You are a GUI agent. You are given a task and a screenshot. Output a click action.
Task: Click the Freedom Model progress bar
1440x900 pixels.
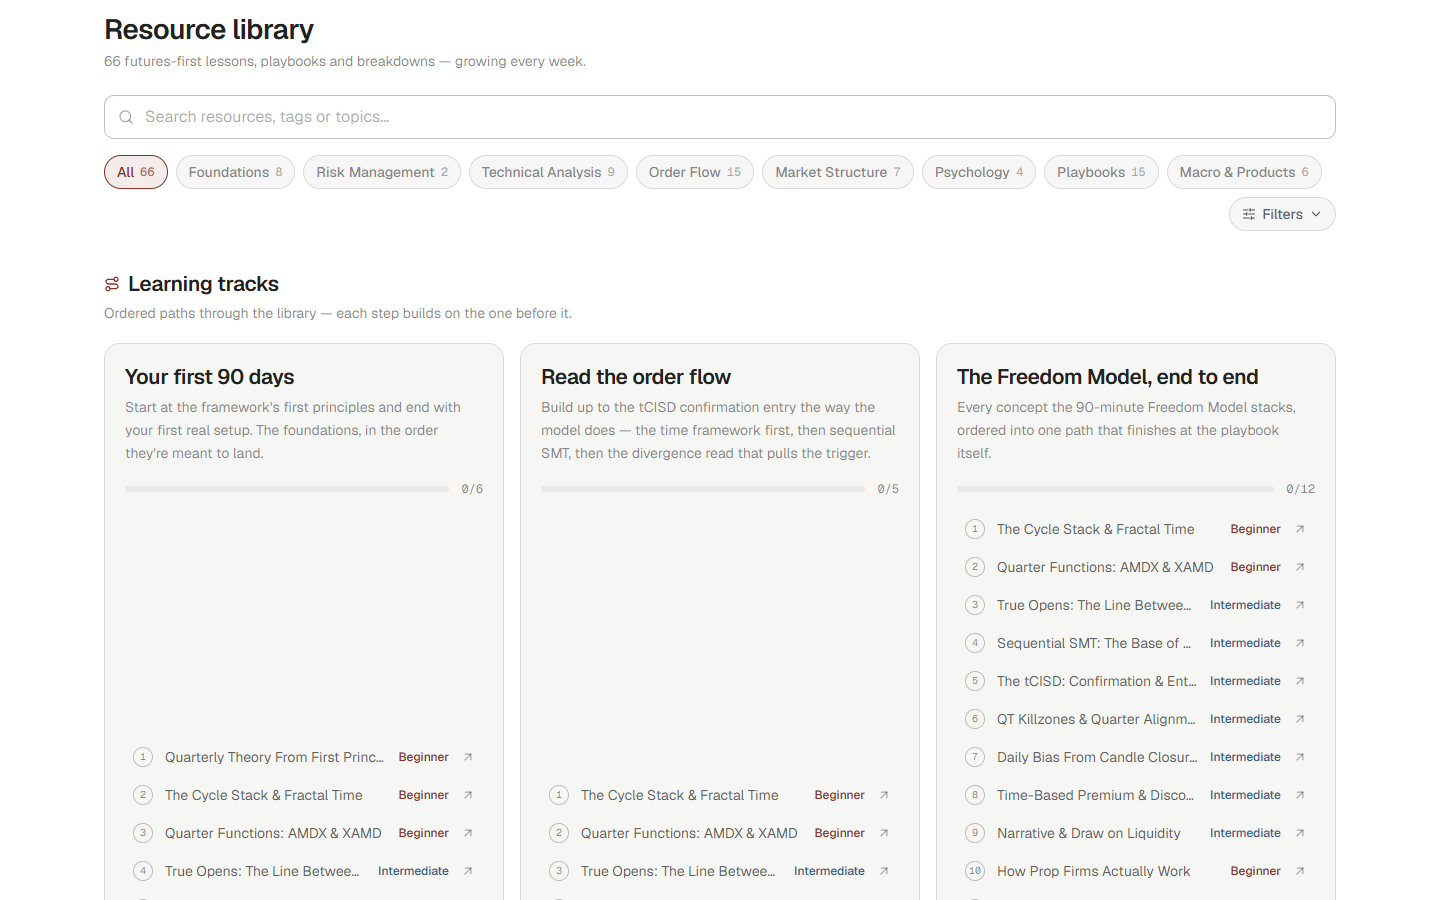click(x=1116, y=489)
